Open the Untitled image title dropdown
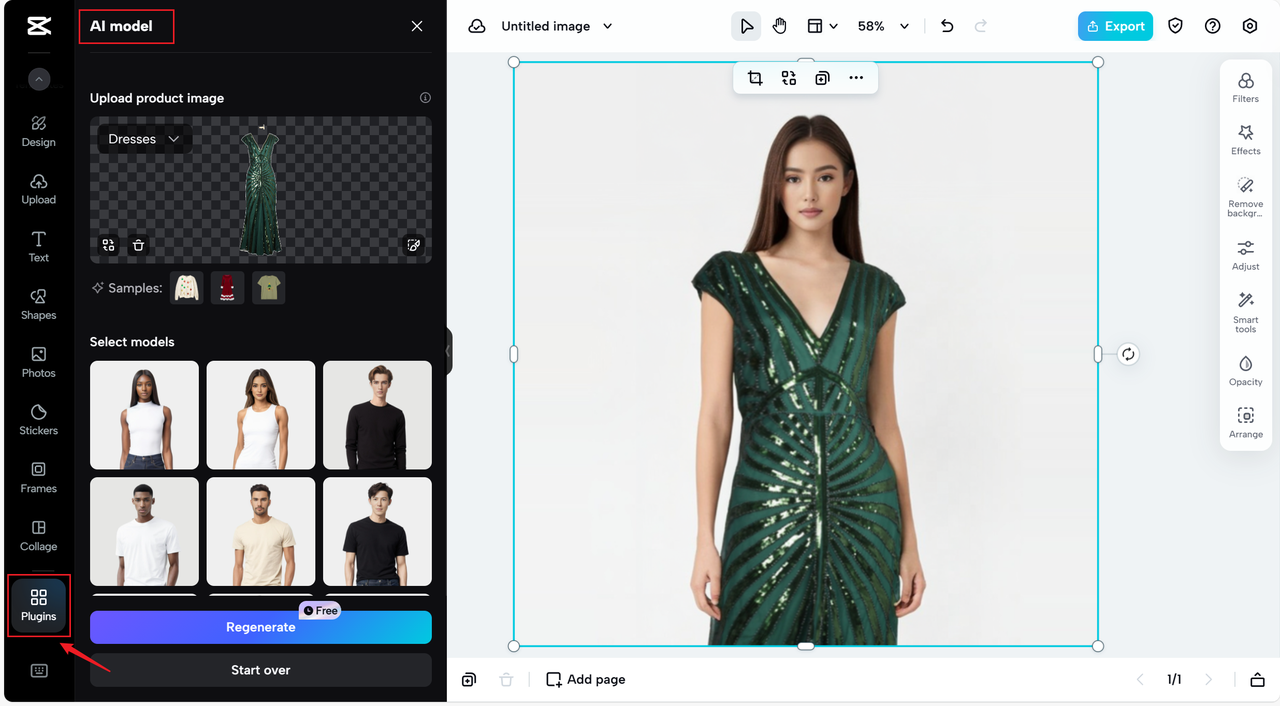1280x706 pixels. (x=557, y=26)
